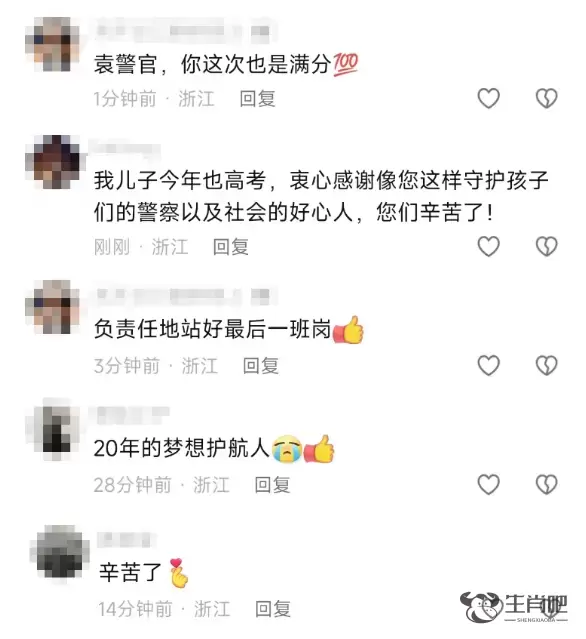Reply to the 袁警官 满分 comment
The image size is (586, 639).
(258, 99)
